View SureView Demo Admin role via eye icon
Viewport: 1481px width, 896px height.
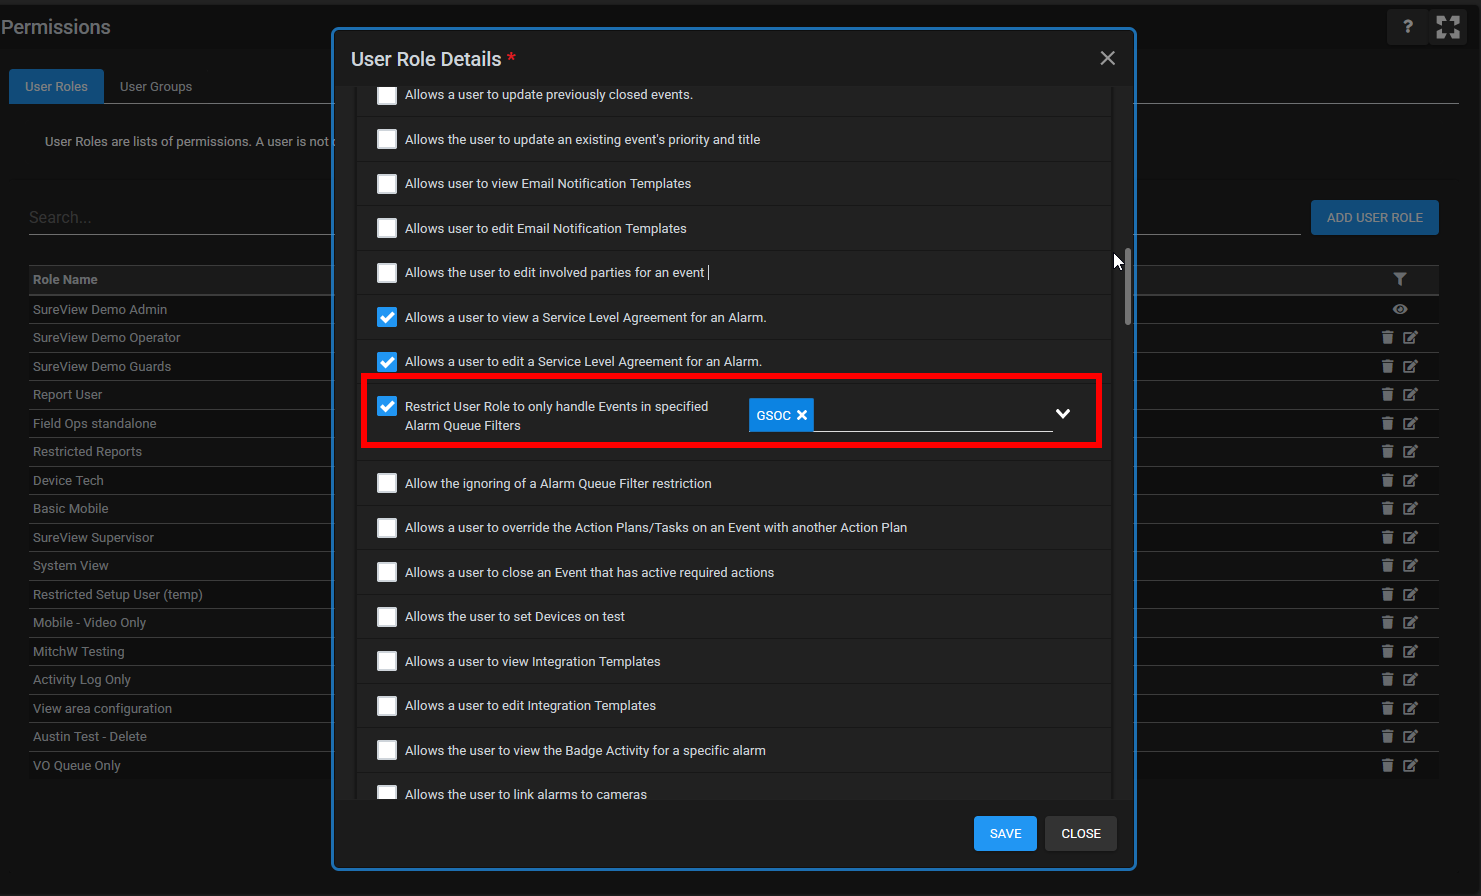(1399, 309)
